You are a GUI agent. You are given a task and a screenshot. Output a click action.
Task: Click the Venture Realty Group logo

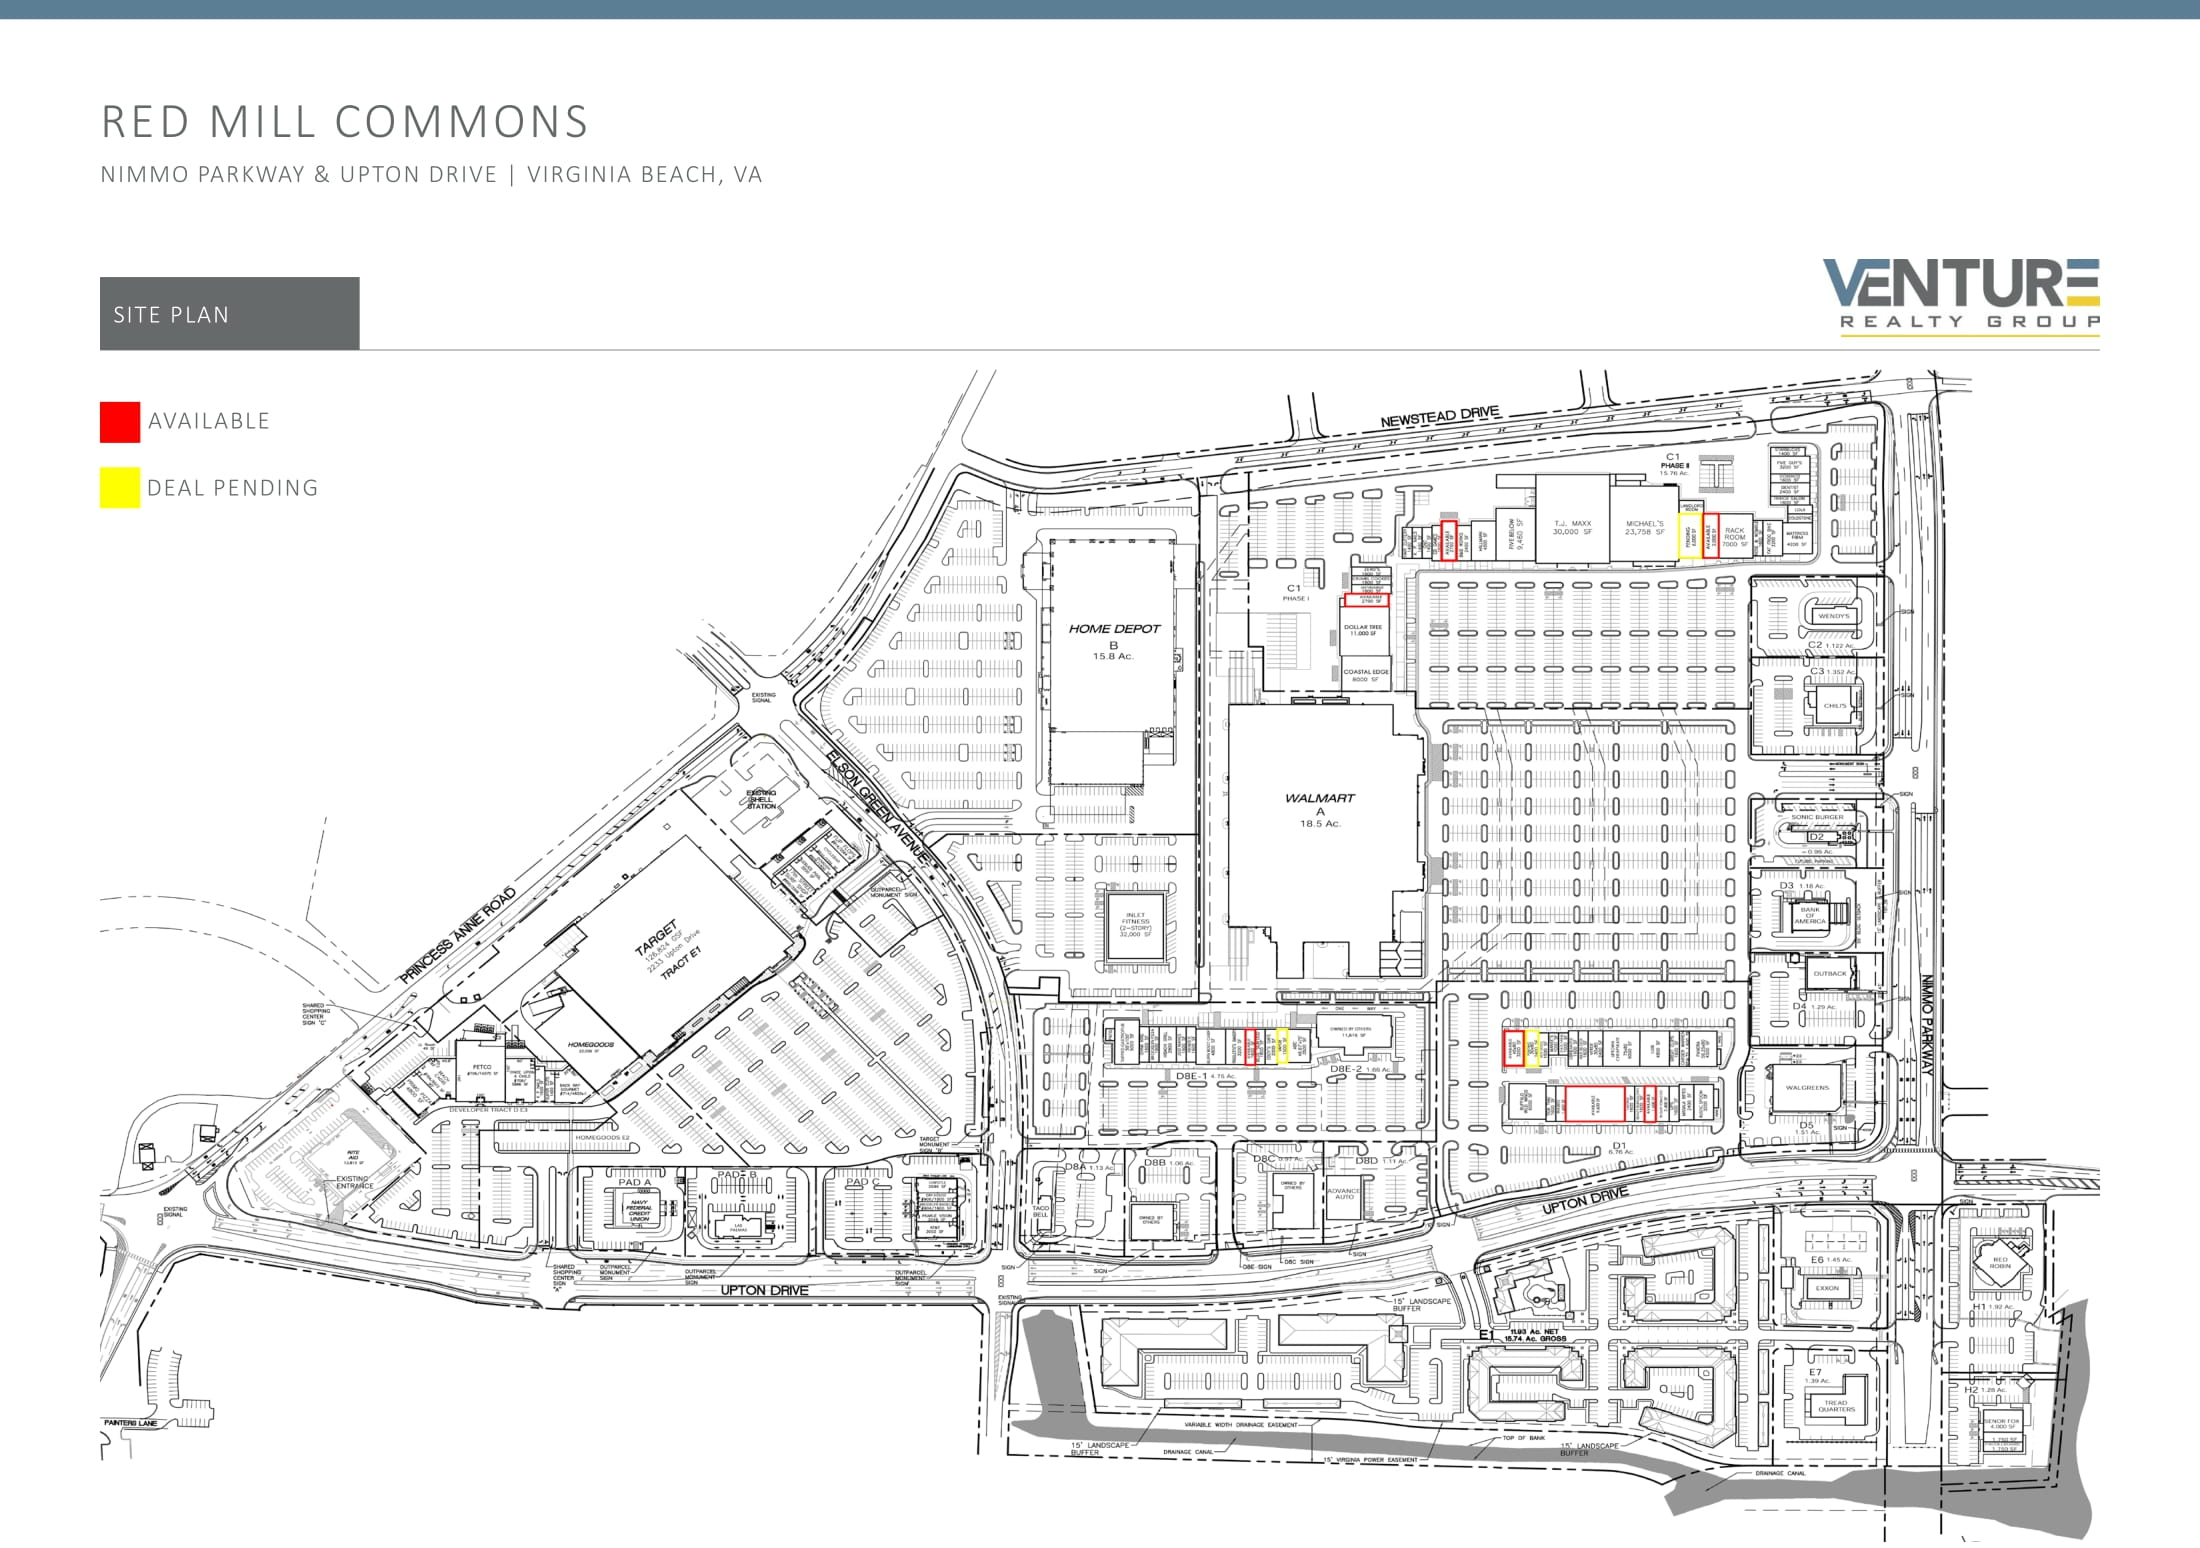click(x=1961, y=297)
